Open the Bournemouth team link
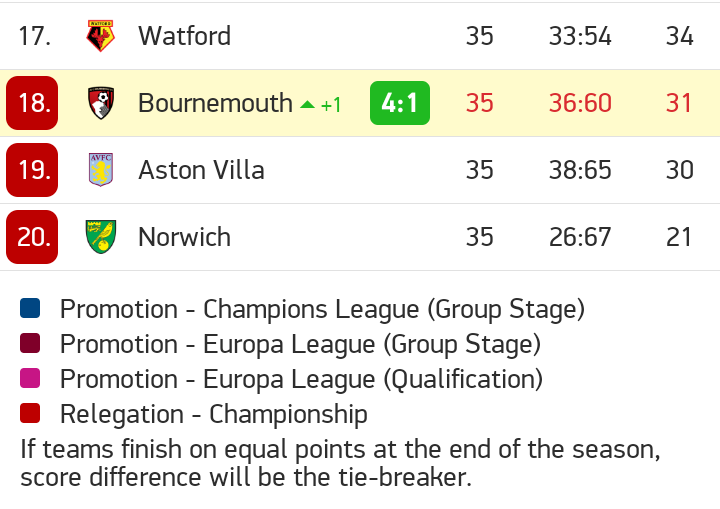This screenshot has width=720, height=509. pyautogui.click(x=215, y=103)
